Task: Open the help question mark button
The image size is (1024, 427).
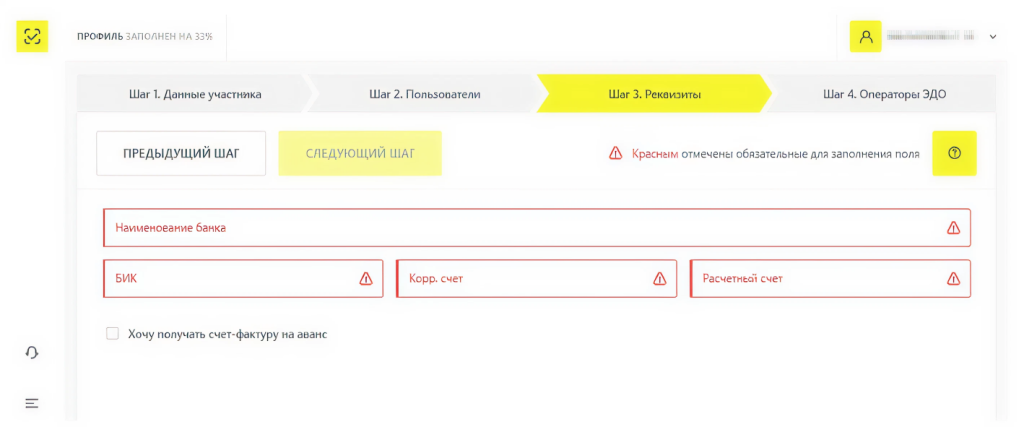Action: (x=954, y=153)
